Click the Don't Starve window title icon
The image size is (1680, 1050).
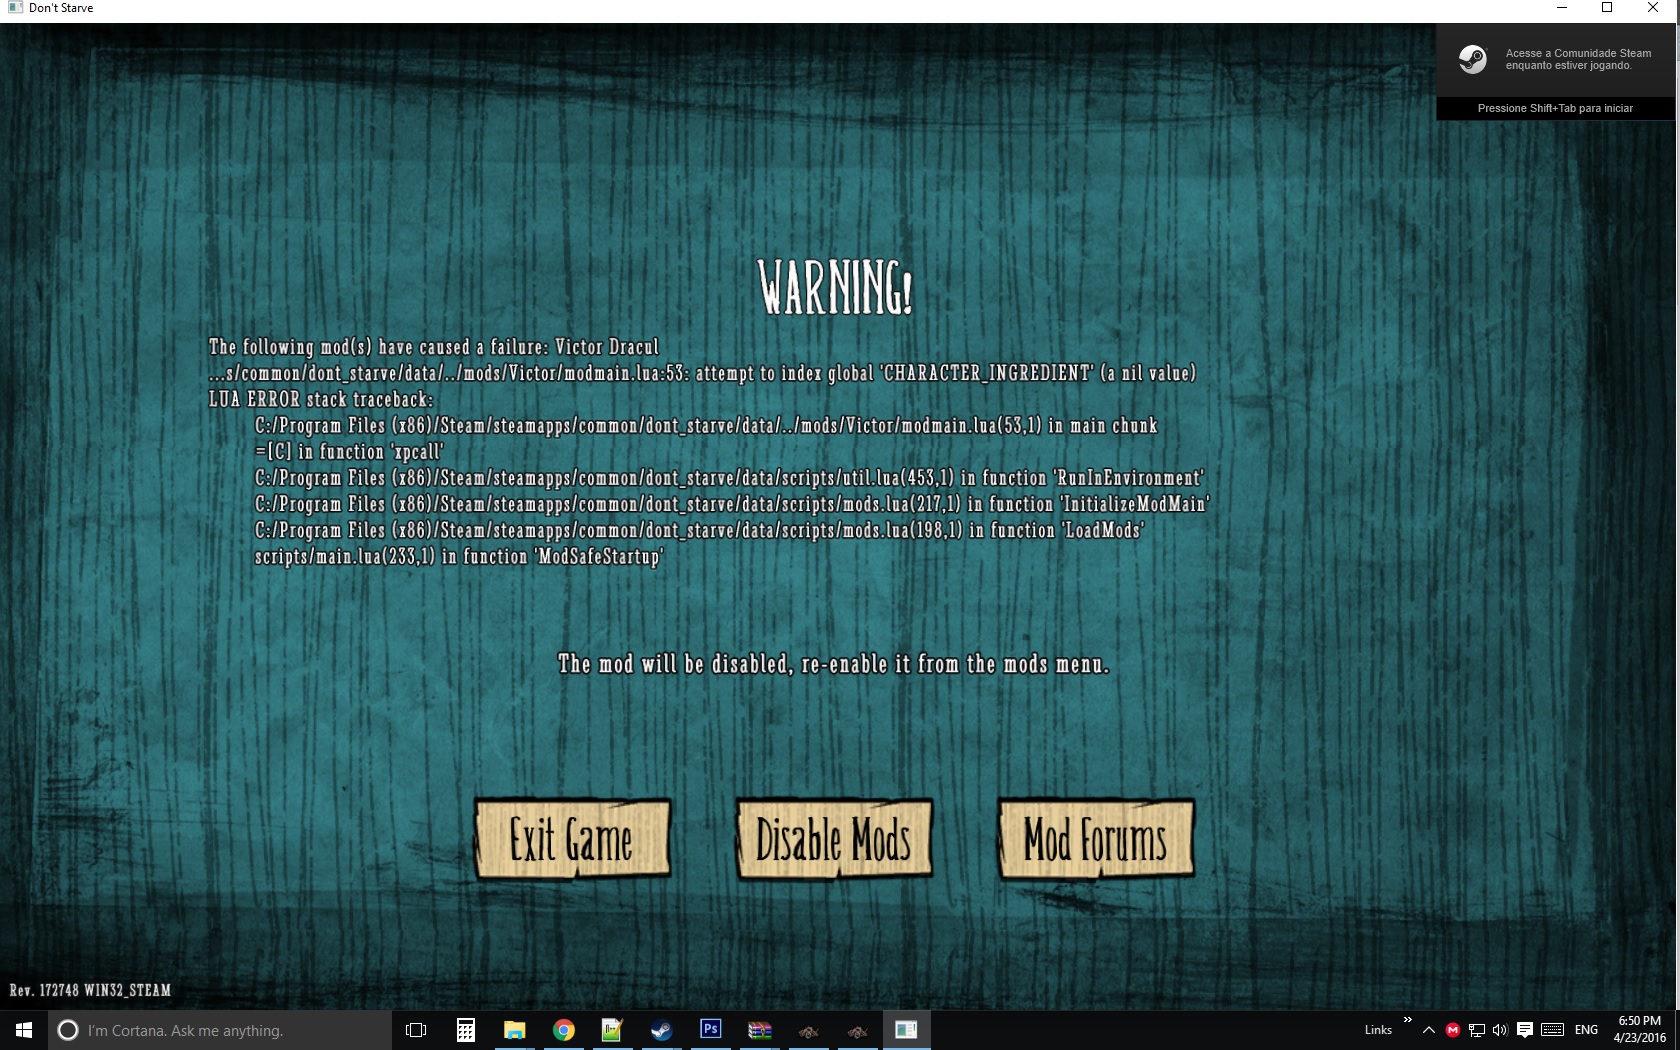point(15,8)
